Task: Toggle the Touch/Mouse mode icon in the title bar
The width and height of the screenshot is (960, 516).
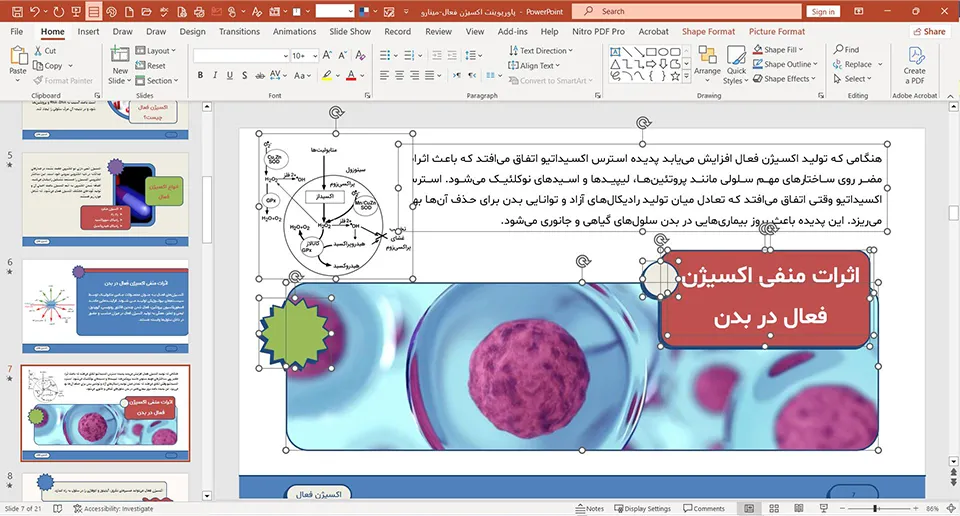Action: (x=232, y=11)
